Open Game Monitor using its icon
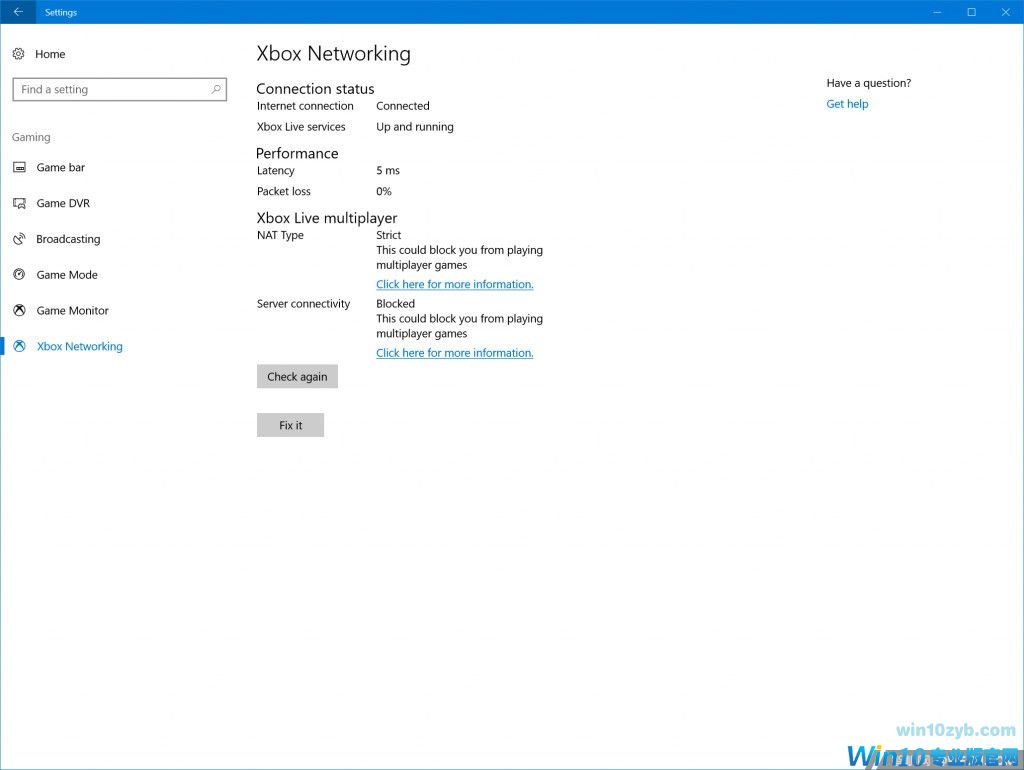The width and height of the screenshot is (1024, 770). pos(20,310)
